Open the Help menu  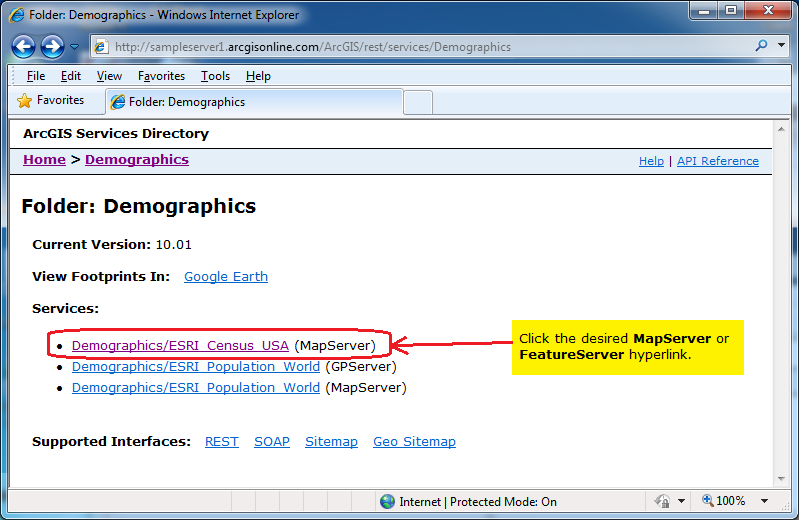258,76
